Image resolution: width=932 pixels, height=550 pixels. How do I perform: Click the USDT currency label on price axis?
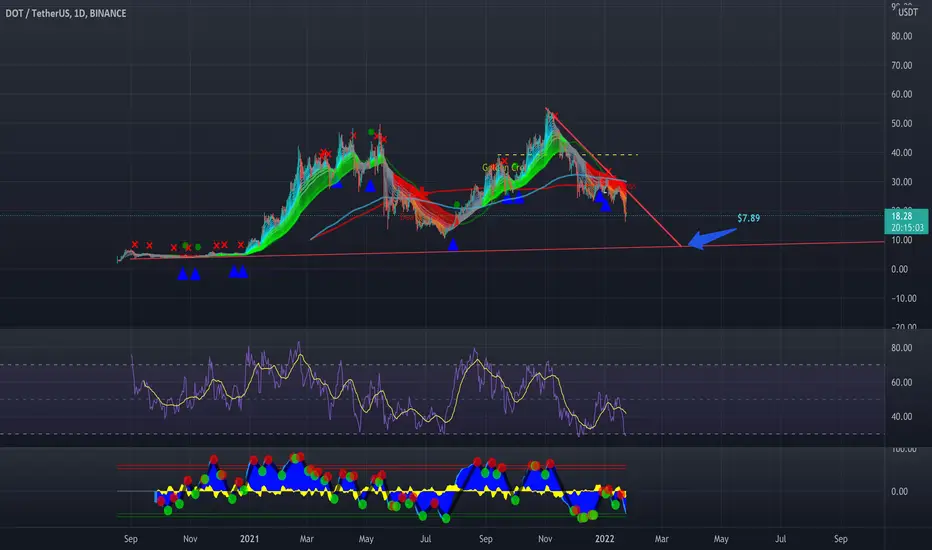coord(908,12)
